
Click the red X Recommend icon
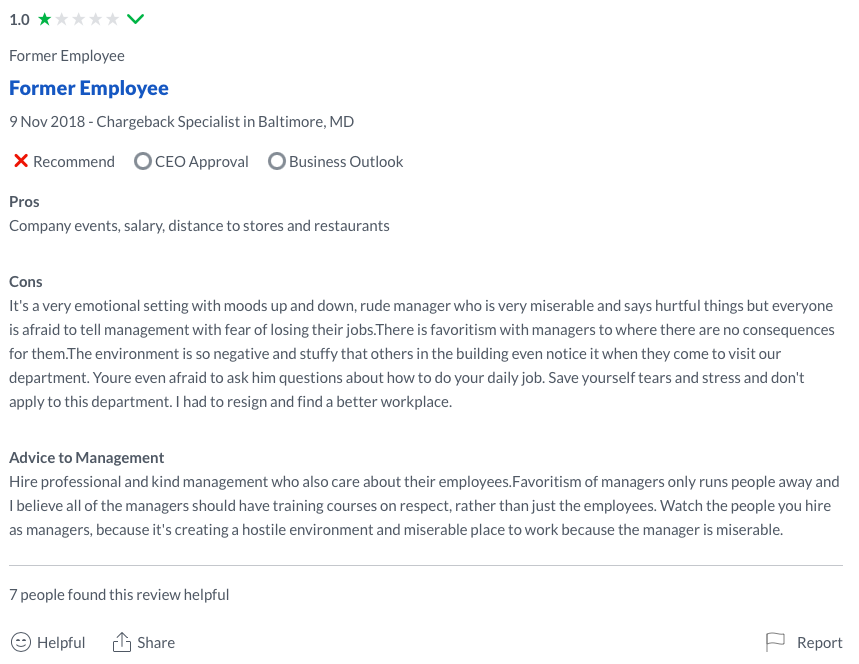[x=20, y=161]
